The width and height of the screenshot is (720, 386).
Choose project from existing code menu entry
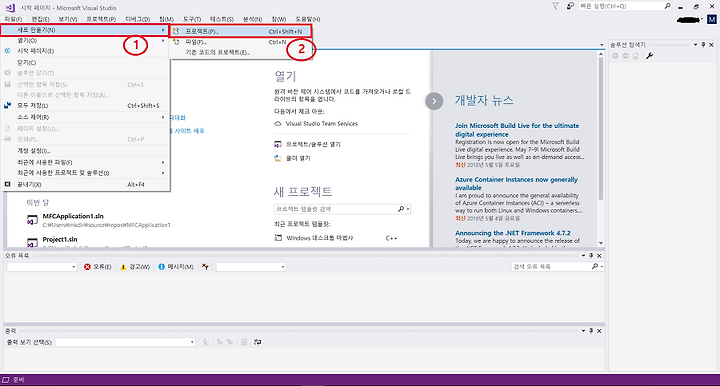[241, 52]
